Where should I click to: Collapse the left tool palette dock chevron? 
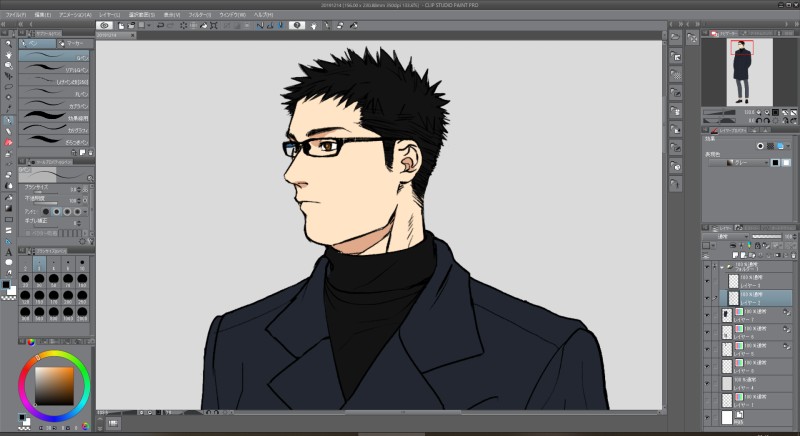point(4,24)
